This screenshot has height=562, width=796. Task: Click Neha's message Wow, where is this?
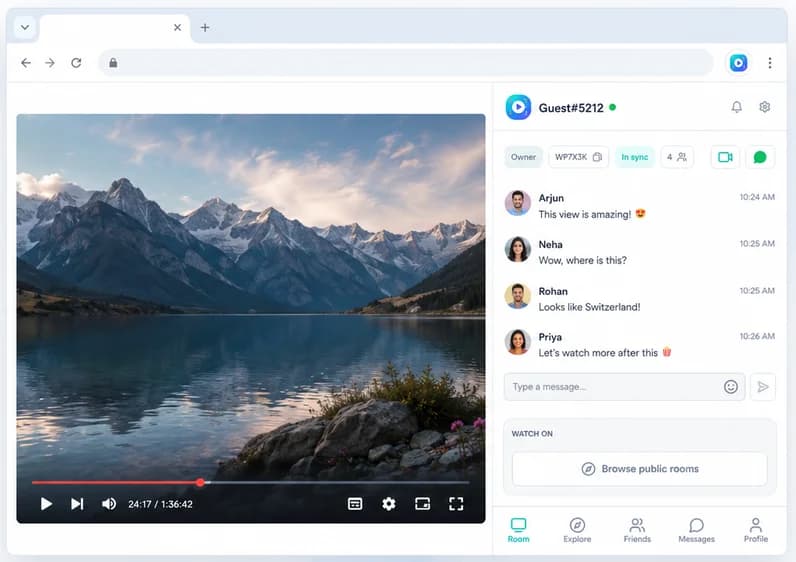tap(582, 260)
